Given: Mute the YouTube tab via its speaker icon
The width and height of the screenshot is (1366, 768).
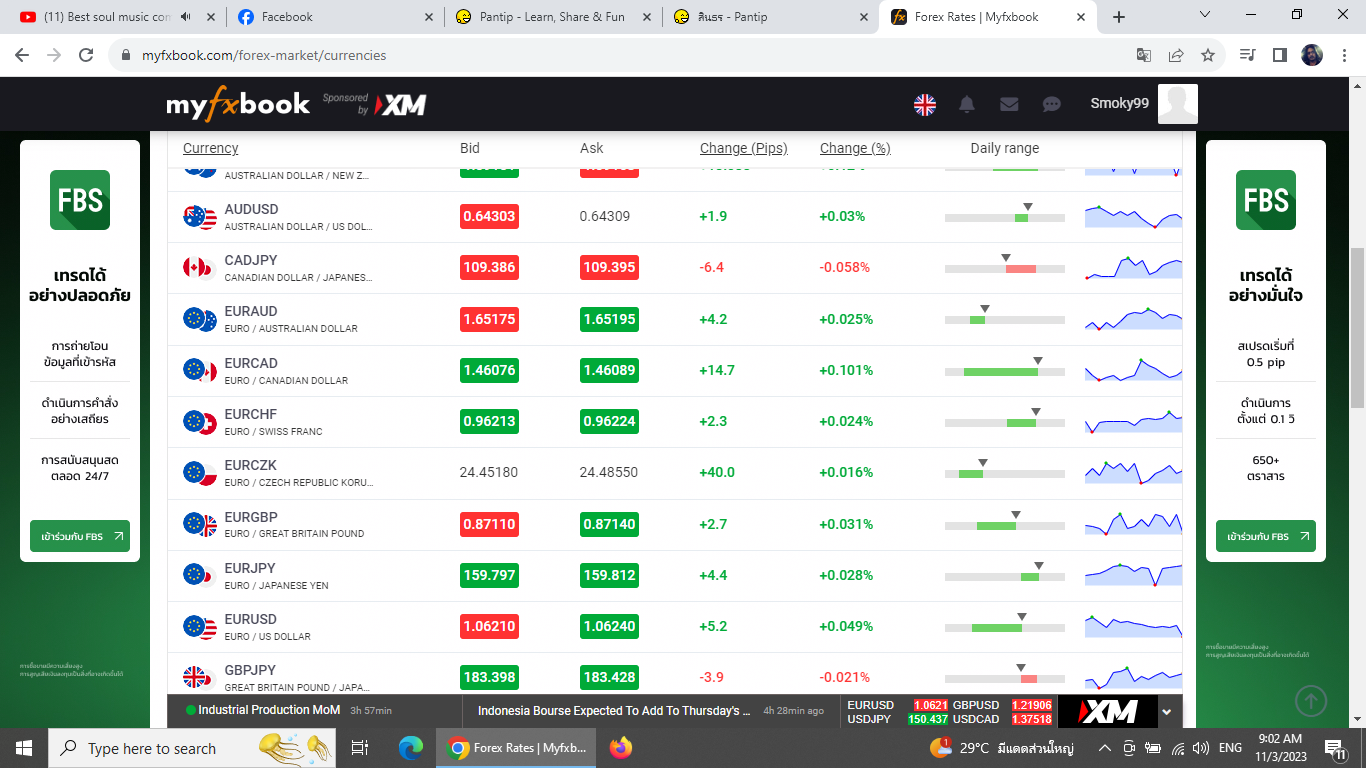Looking at the screenshot, I should tap(187, 17).
